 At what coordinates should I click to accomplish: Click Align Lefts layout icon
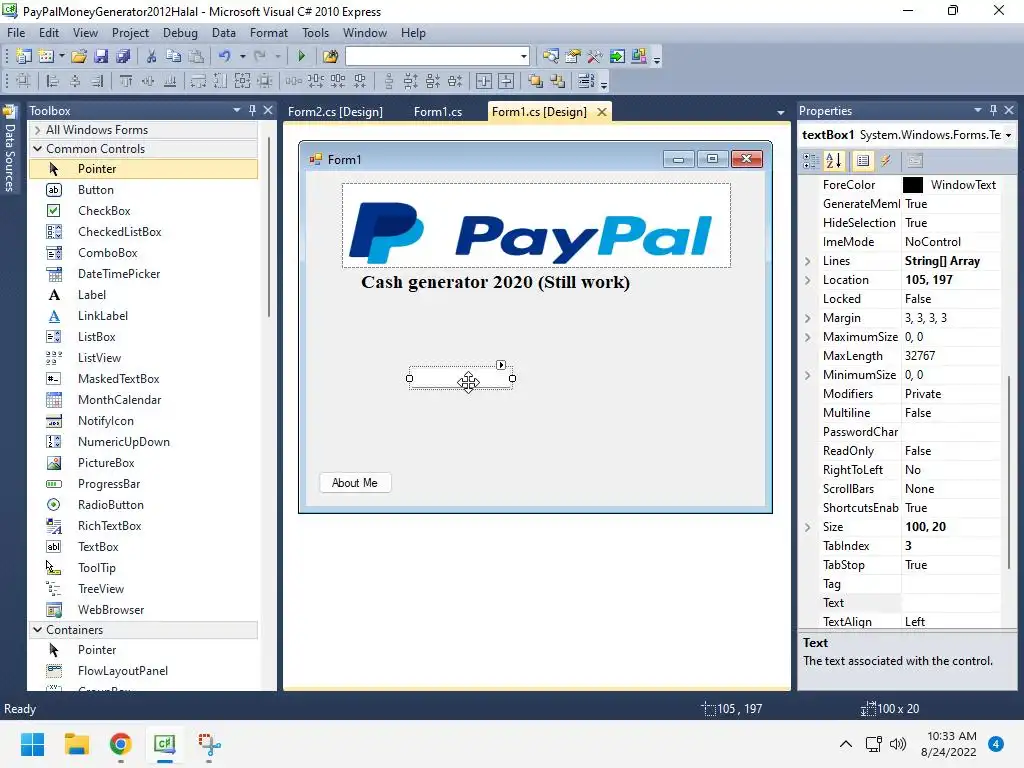click(x=53, y=81)
